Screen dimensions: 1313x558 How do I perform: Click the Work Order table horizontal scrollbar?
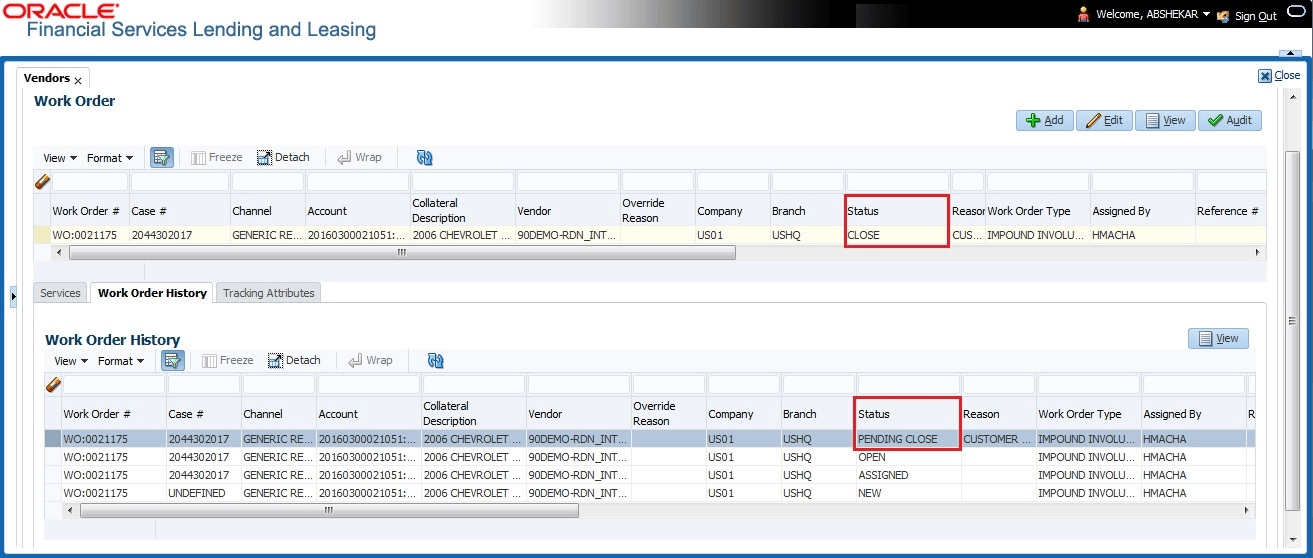coord(402,253)
